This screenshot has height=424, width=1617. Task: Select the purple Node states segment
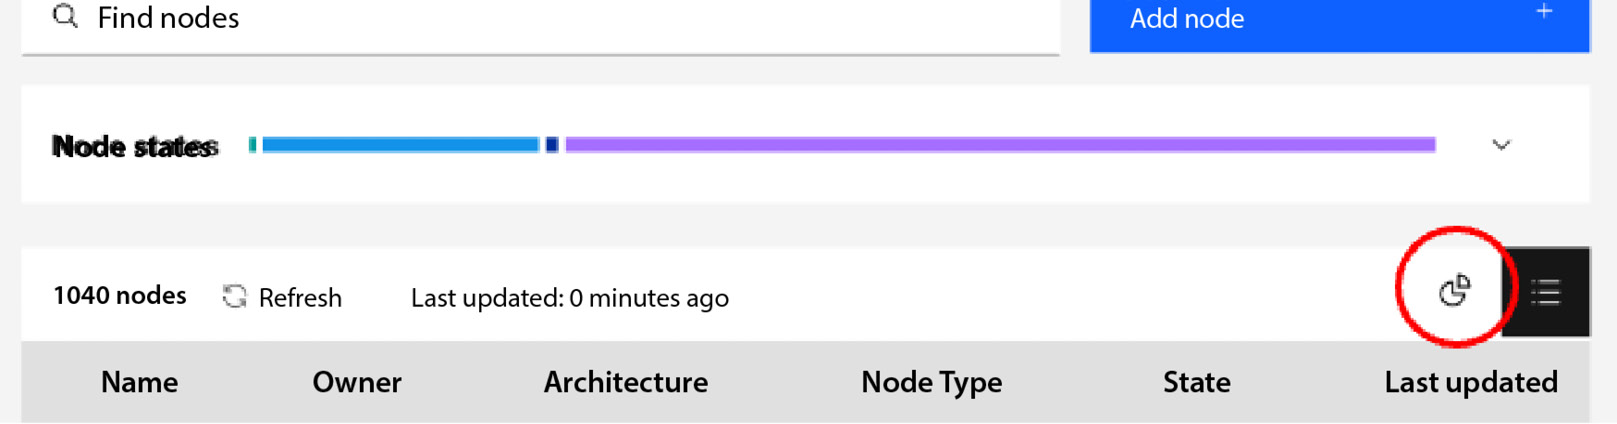coord(1000,145)
